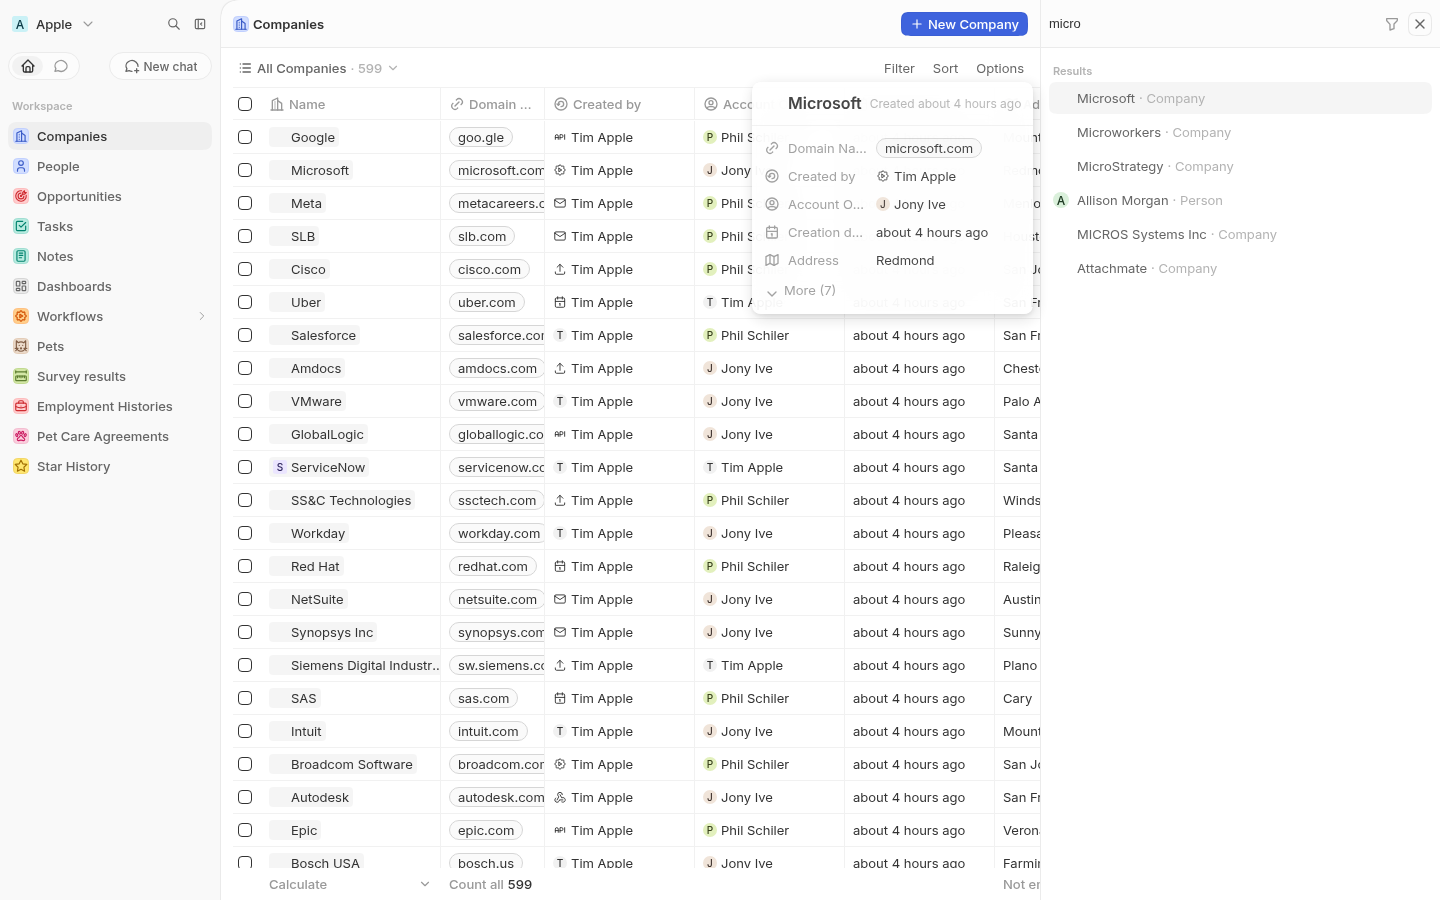Select Allison Morgan person search result

click(1240, 200)
